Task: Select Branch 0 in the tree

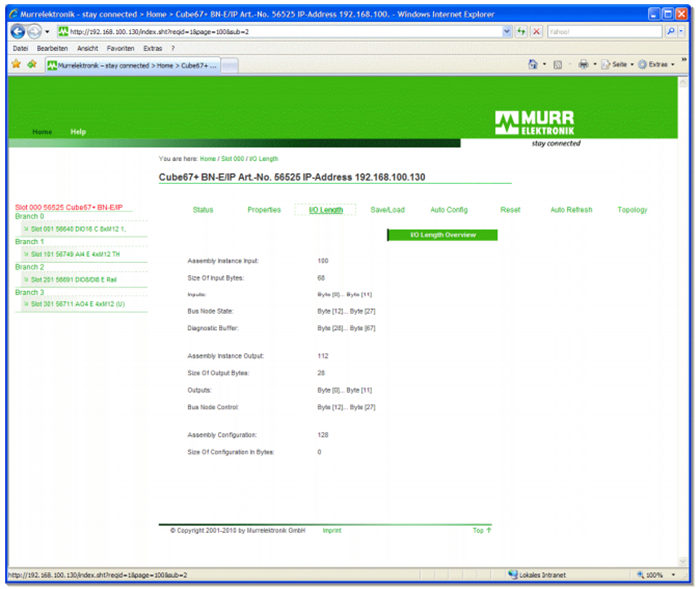Action: tap(29, 216)
